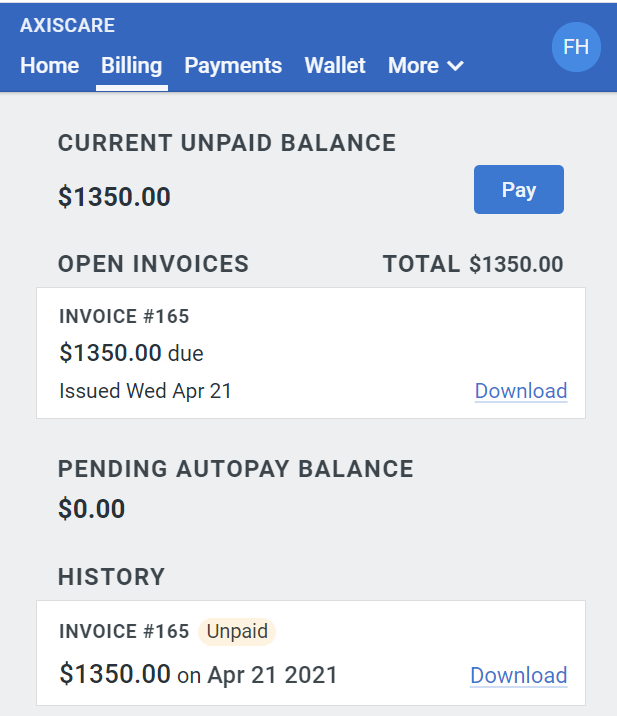Select the Invoice #165 card under Open Invoices
This screenshot has height=716, width=617.
click(311, 353)
